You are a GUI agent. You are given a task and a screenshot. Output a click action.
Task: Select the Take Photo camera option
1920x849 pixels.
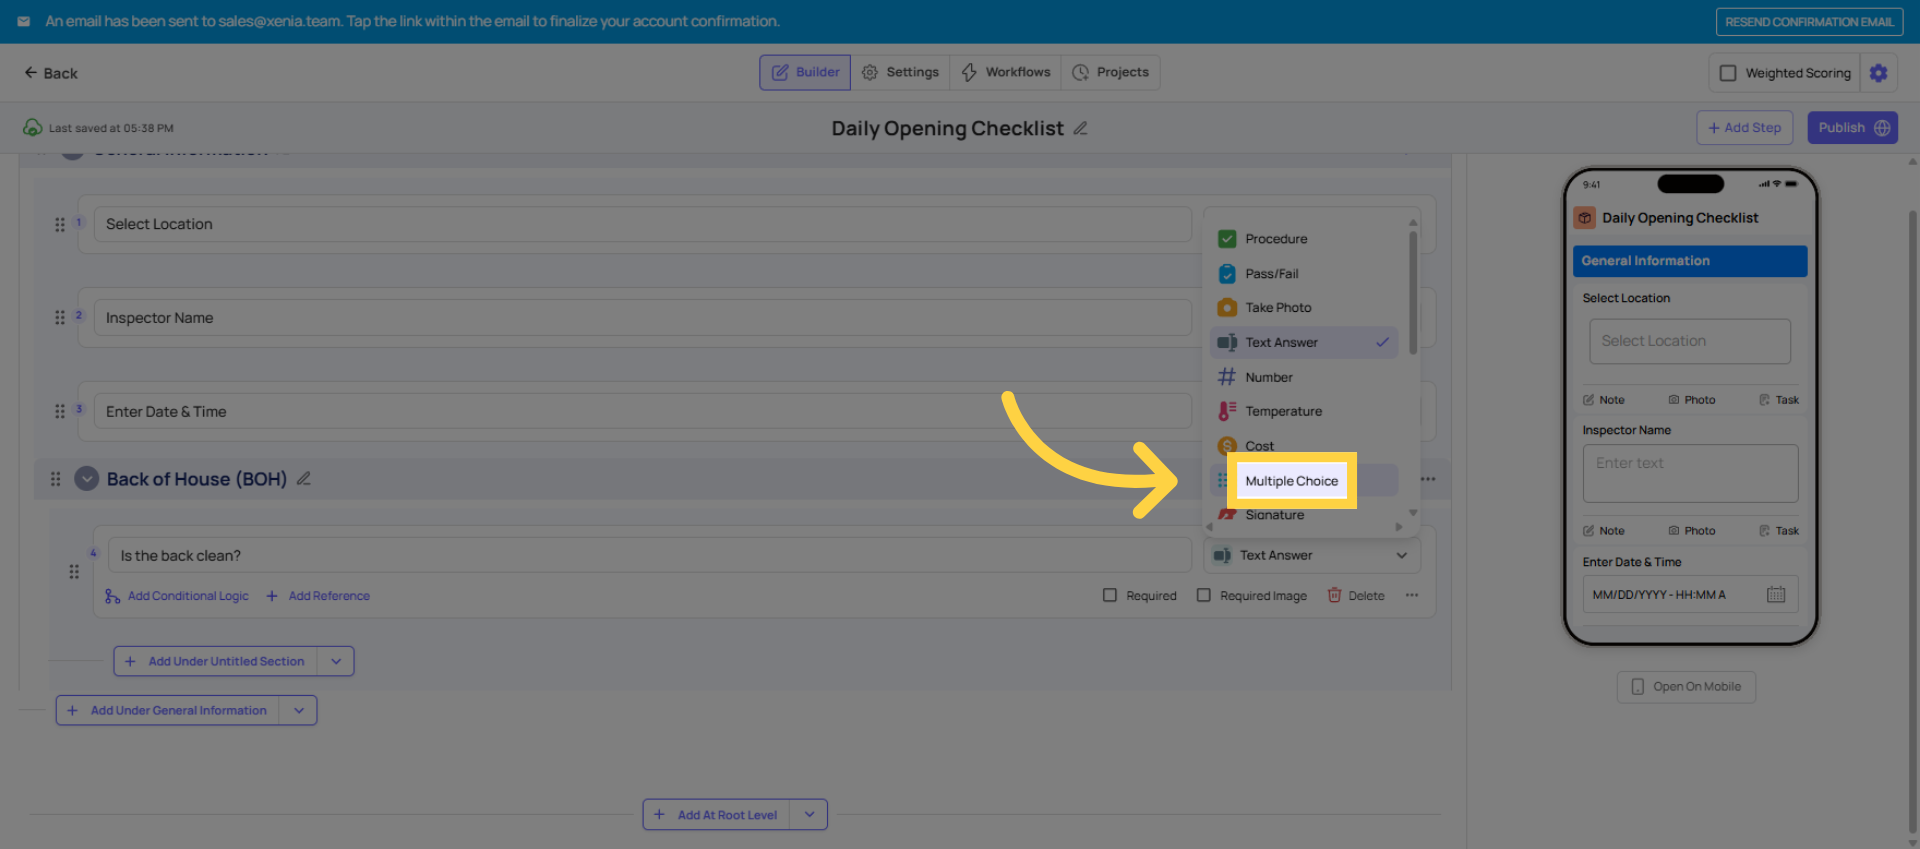[x=1278, y=308]
